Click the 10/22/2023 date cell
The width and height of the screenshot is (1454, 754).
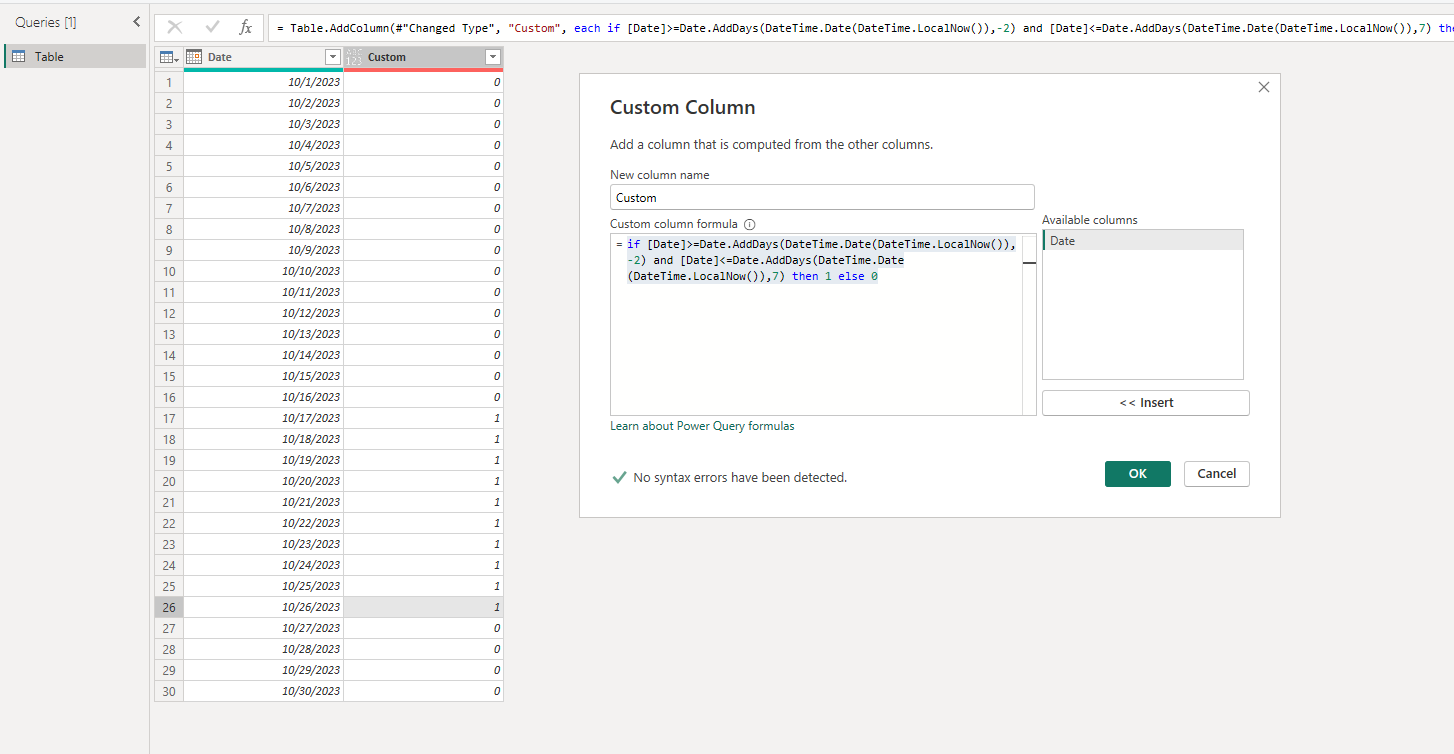click(264, 523)
